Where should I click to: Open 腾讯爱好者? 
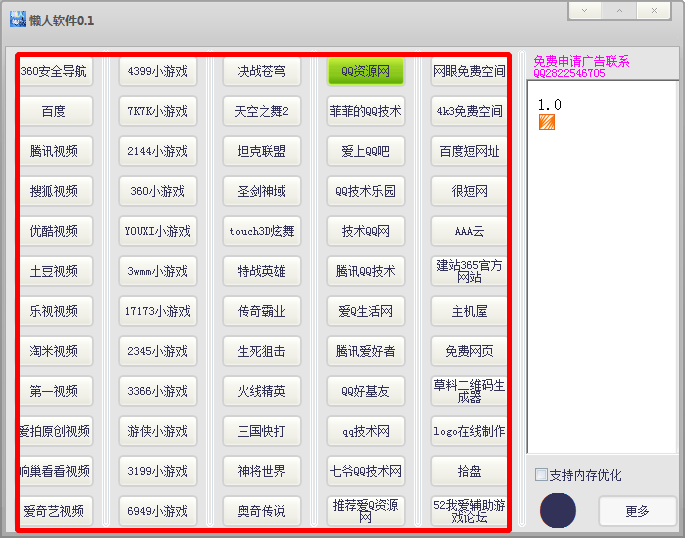pyautogui.click(x=366, y=351)
